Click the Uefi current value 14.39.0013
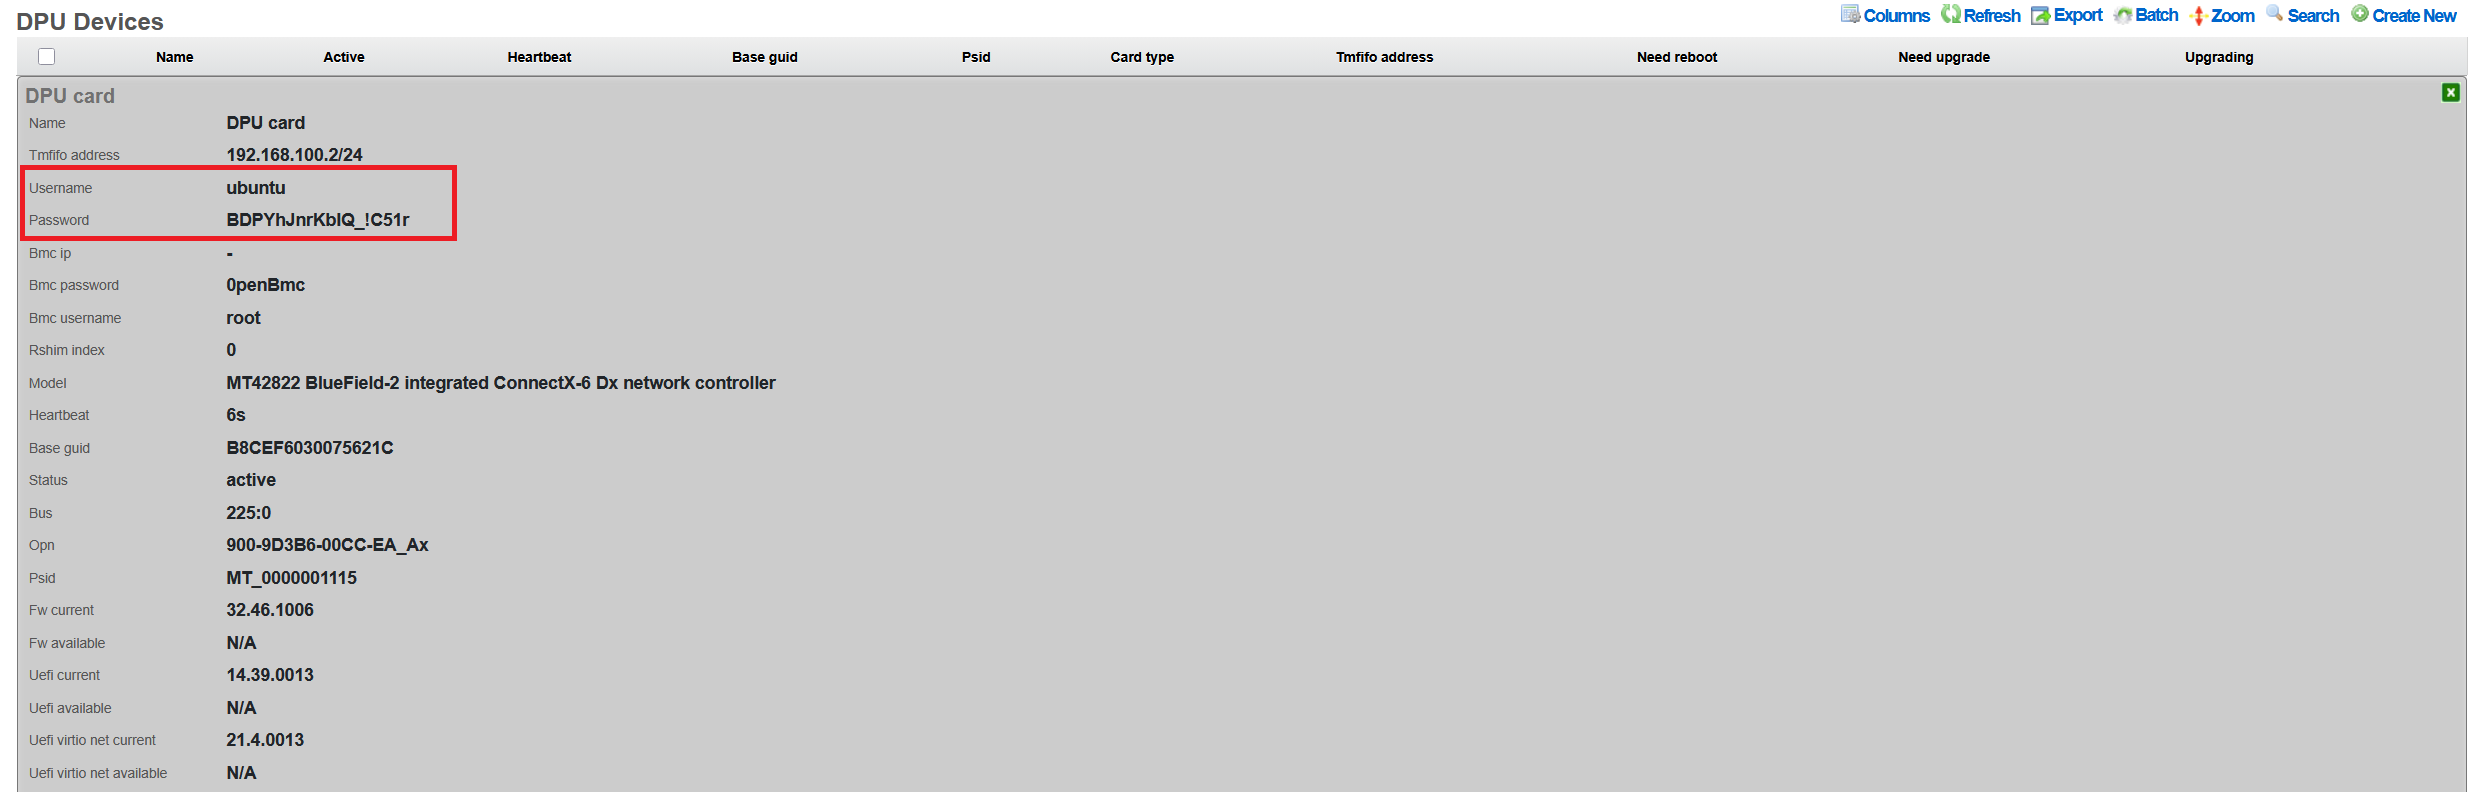The width and height of the screenshot is (2475, 792). pyautogui.click(x=270, y=675)
